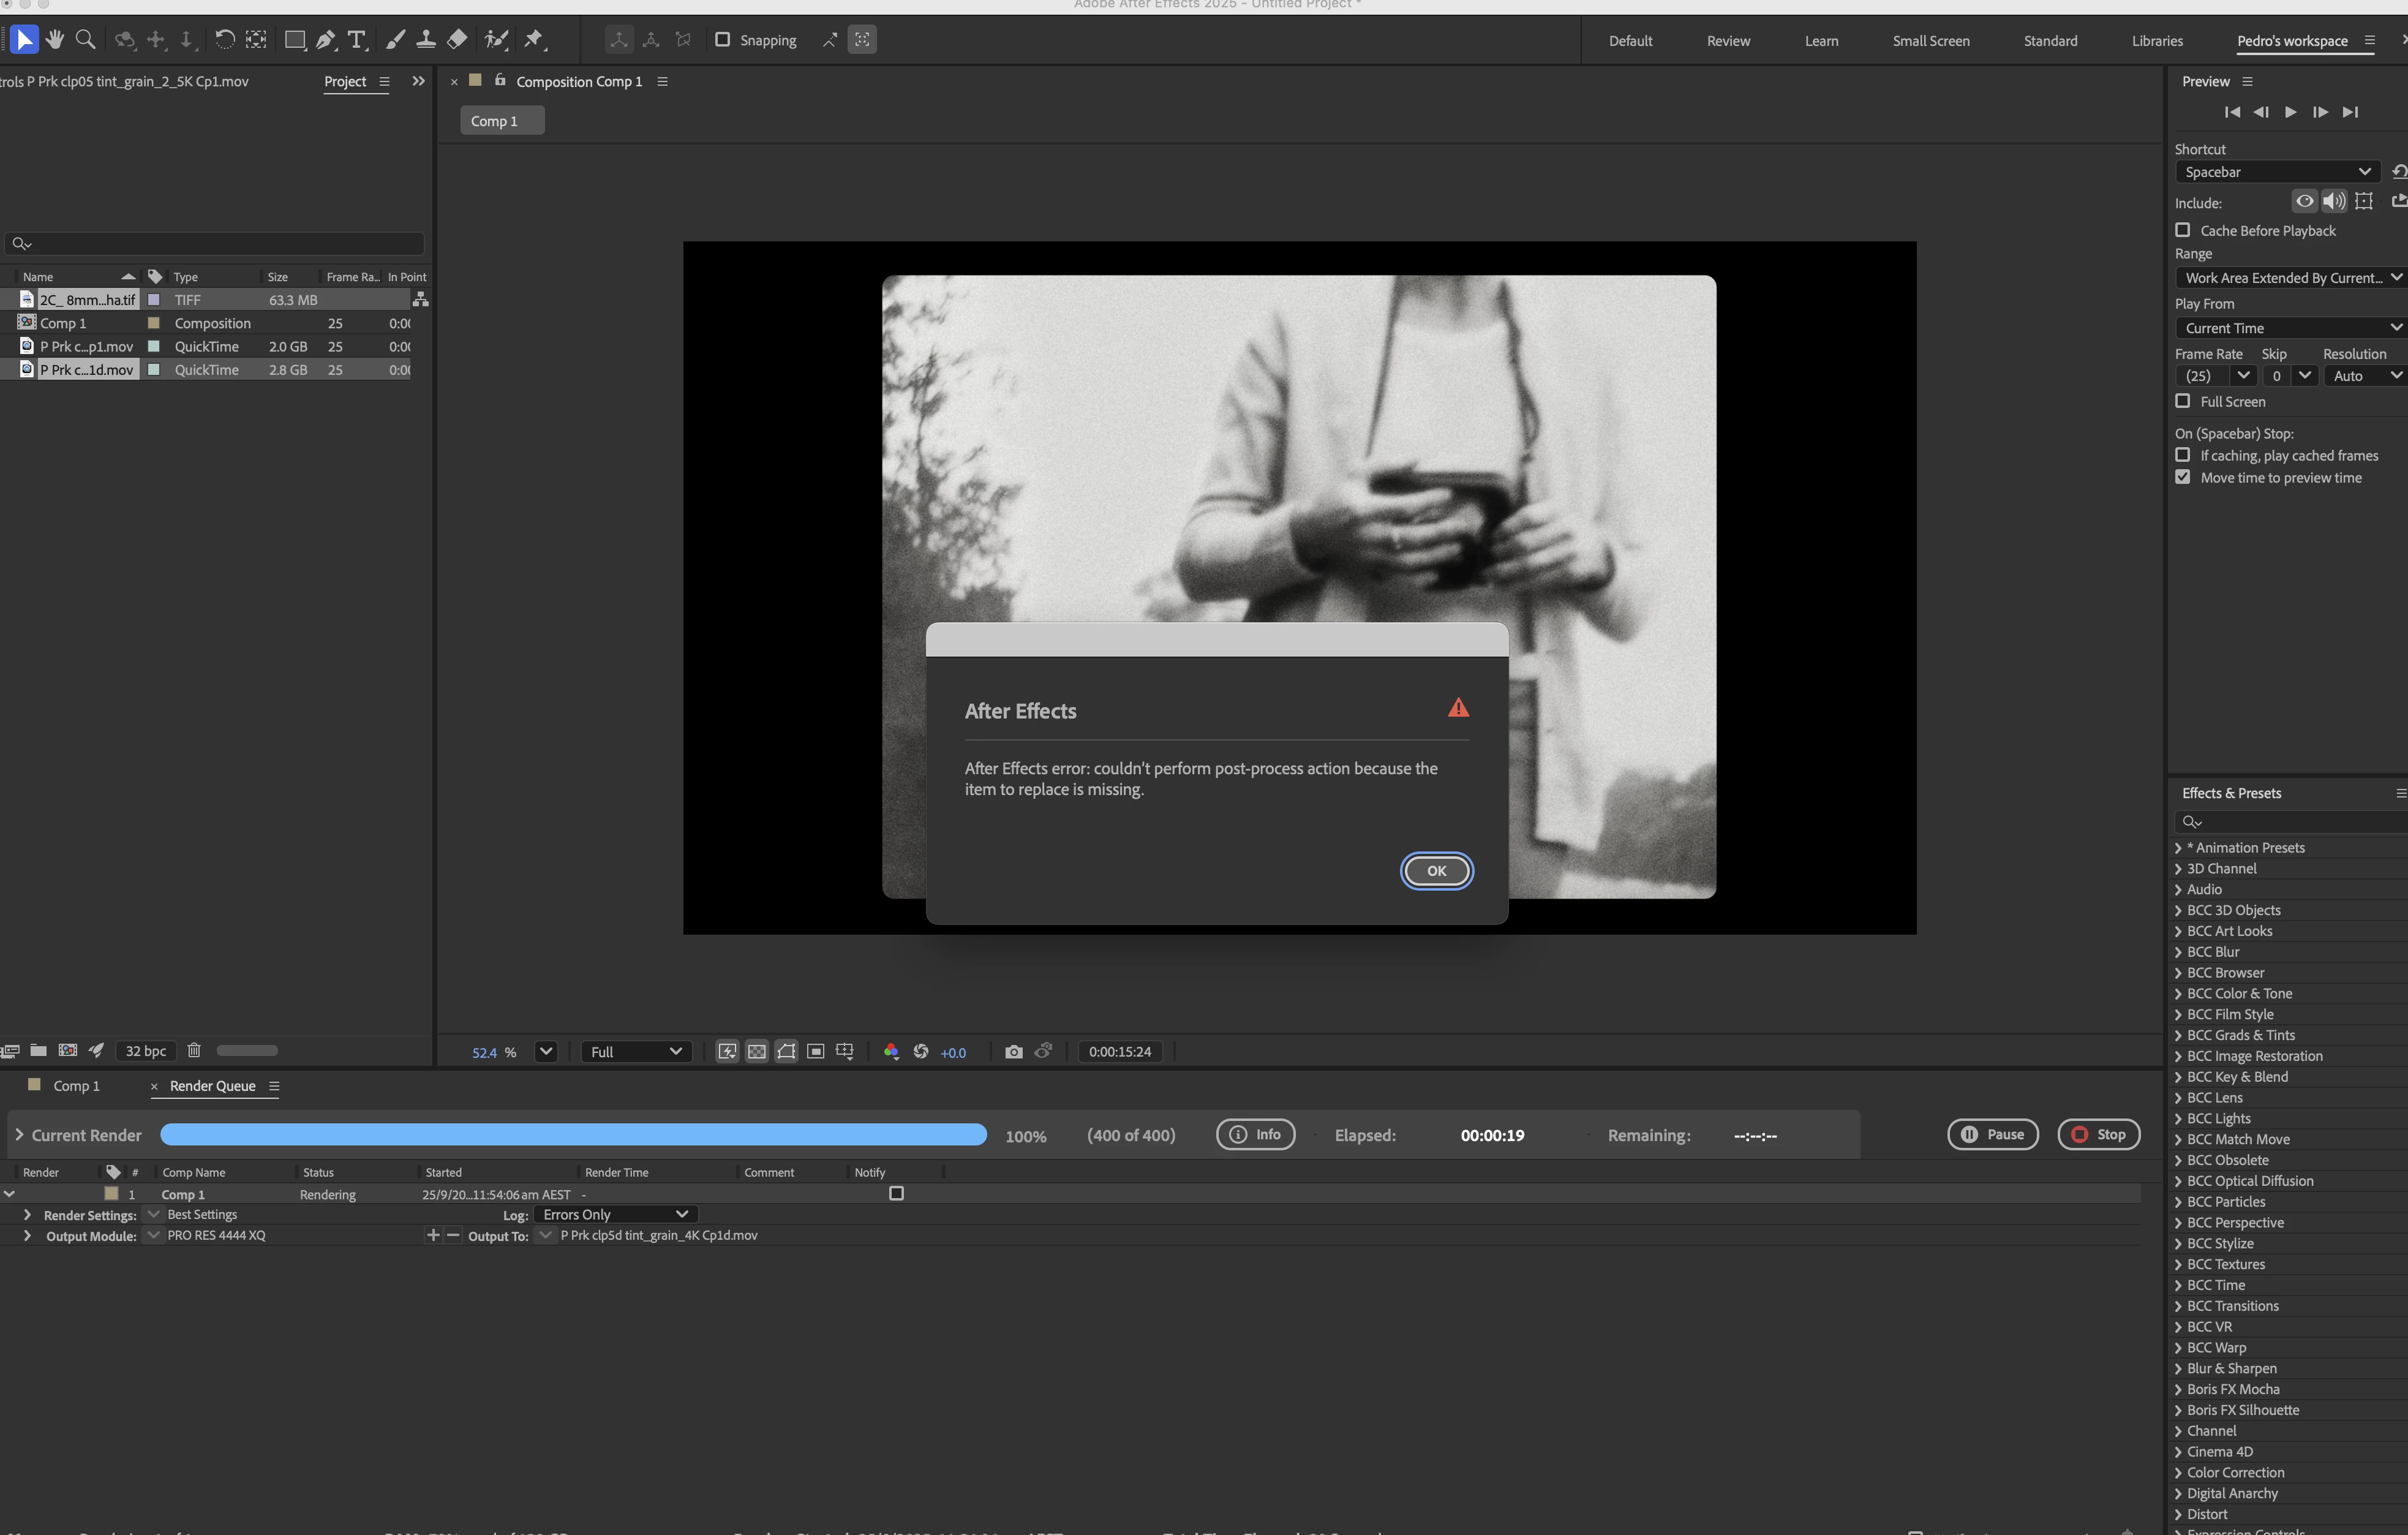
Task: Click the Project panel search field
Action: coord(215,243)
